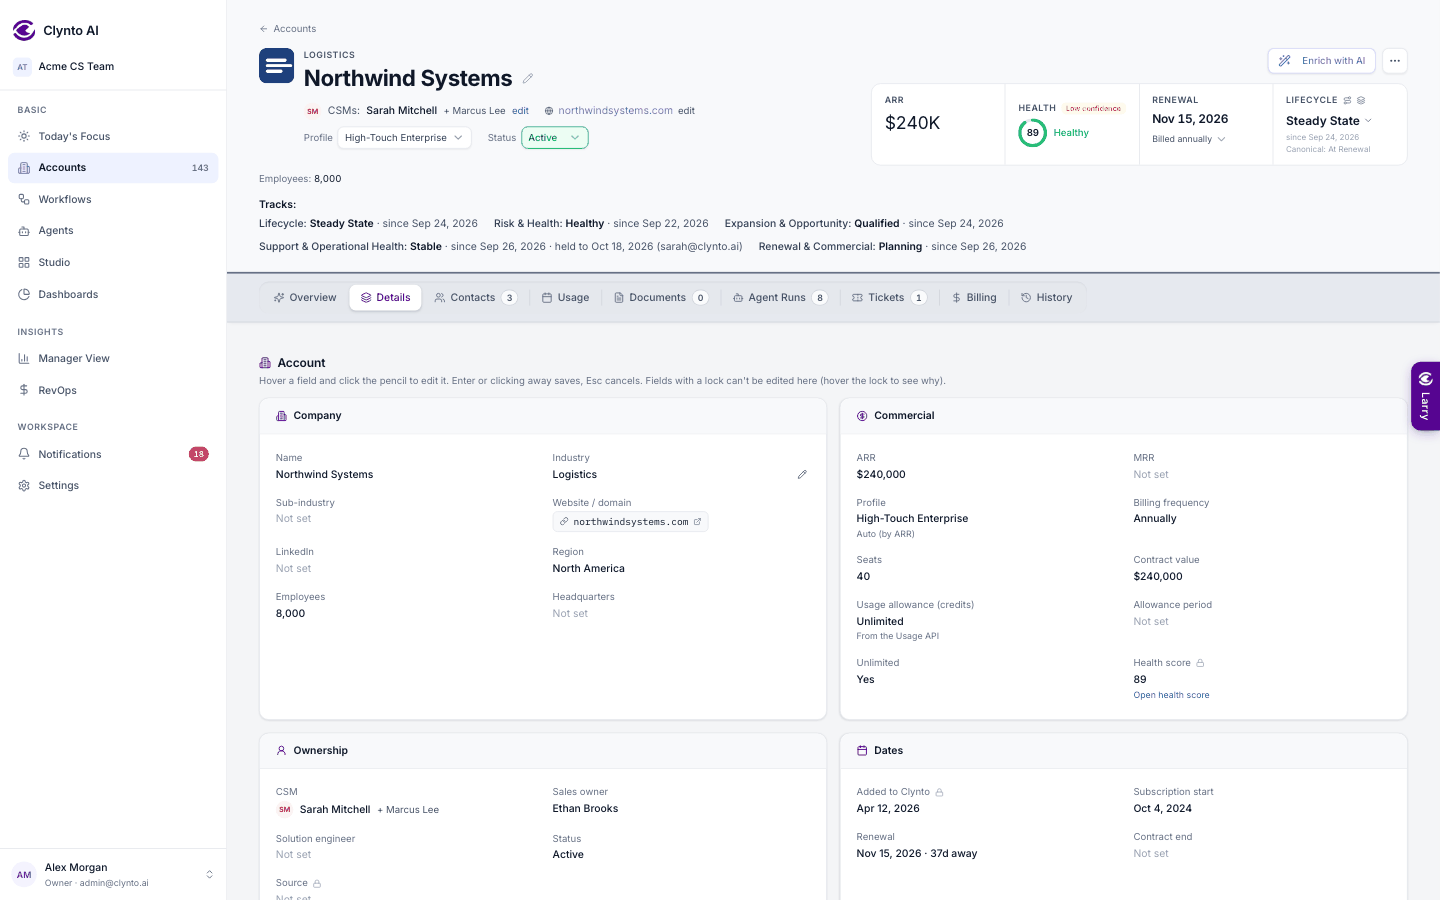Click the lock icon next to Health score
Image resolution: width=1440 pixels, height=900 pixels.
(x=1200, y=663)
